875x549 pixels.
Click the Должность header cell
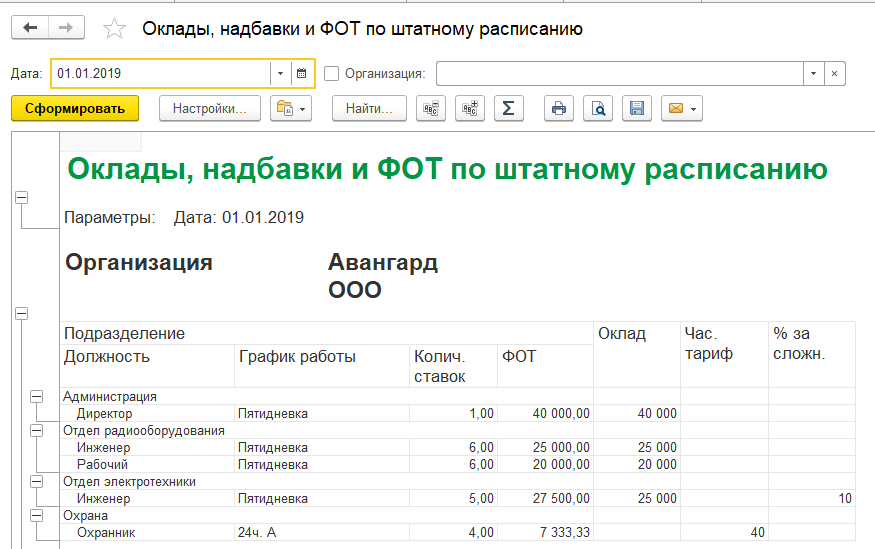coord(147,365)
